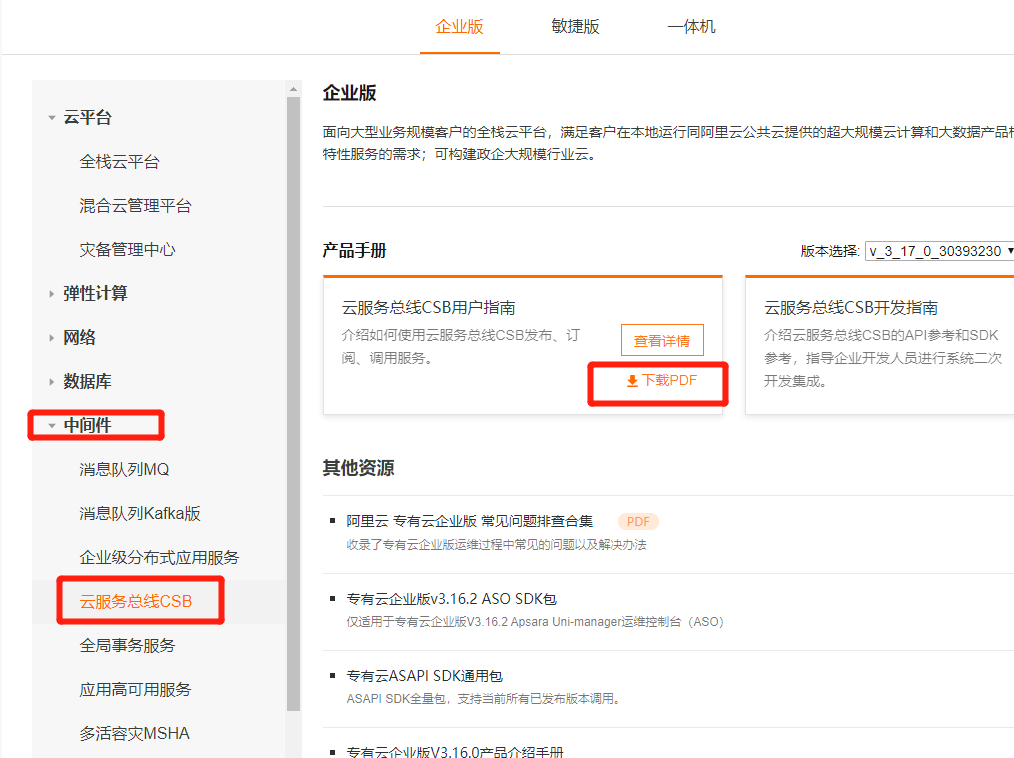Open 专有云企业版V3.16.0产品介绍手册 link
The height and width of the screenshot is (758, 1014).
point(455,752)
